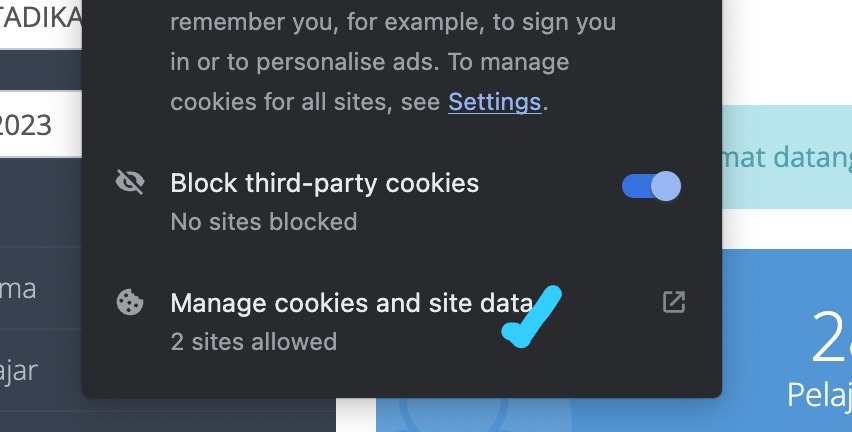Viewport: 852px width, 432px height.
Task: Click the 'remember you, for example' text line
Action: point(393,22)
